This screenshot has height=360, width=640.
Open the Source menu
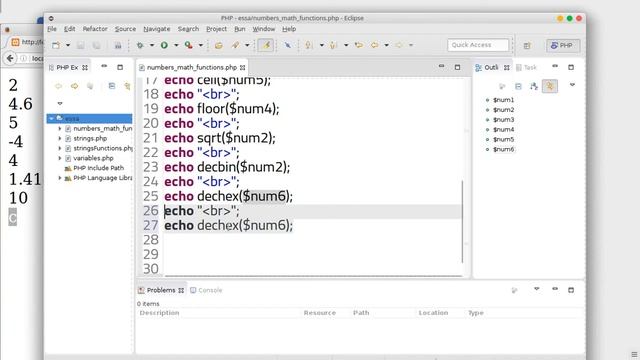coord(125,29)
